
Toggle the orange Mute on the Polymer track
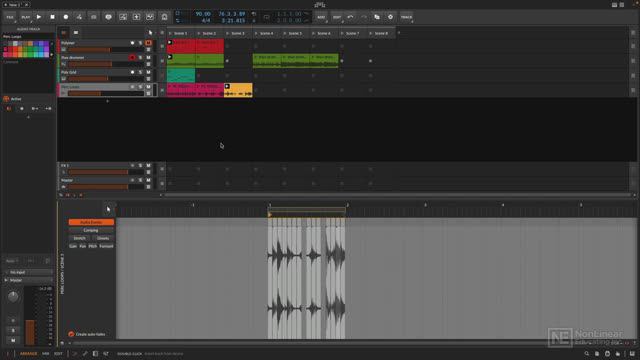[x=149, y=43]
